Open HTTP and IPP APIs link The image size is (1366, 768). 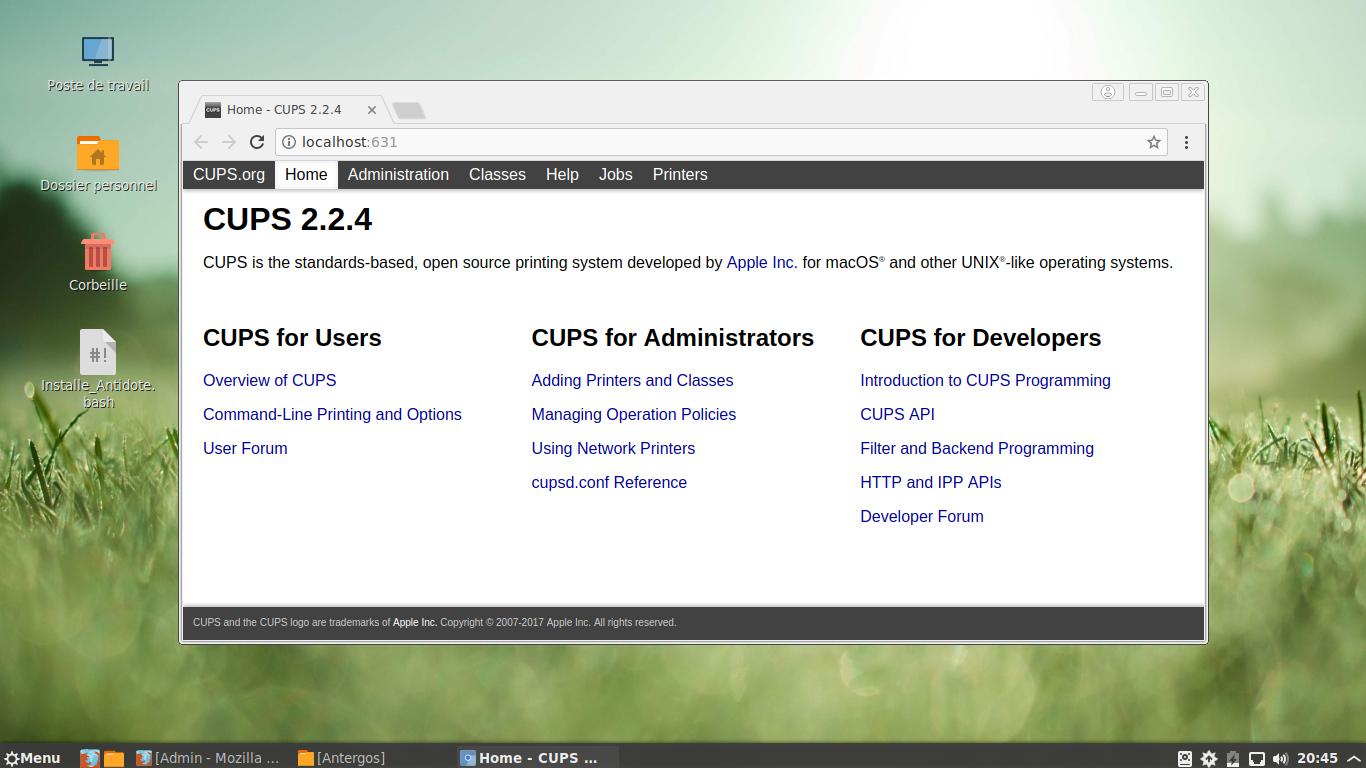click(930, 482)
